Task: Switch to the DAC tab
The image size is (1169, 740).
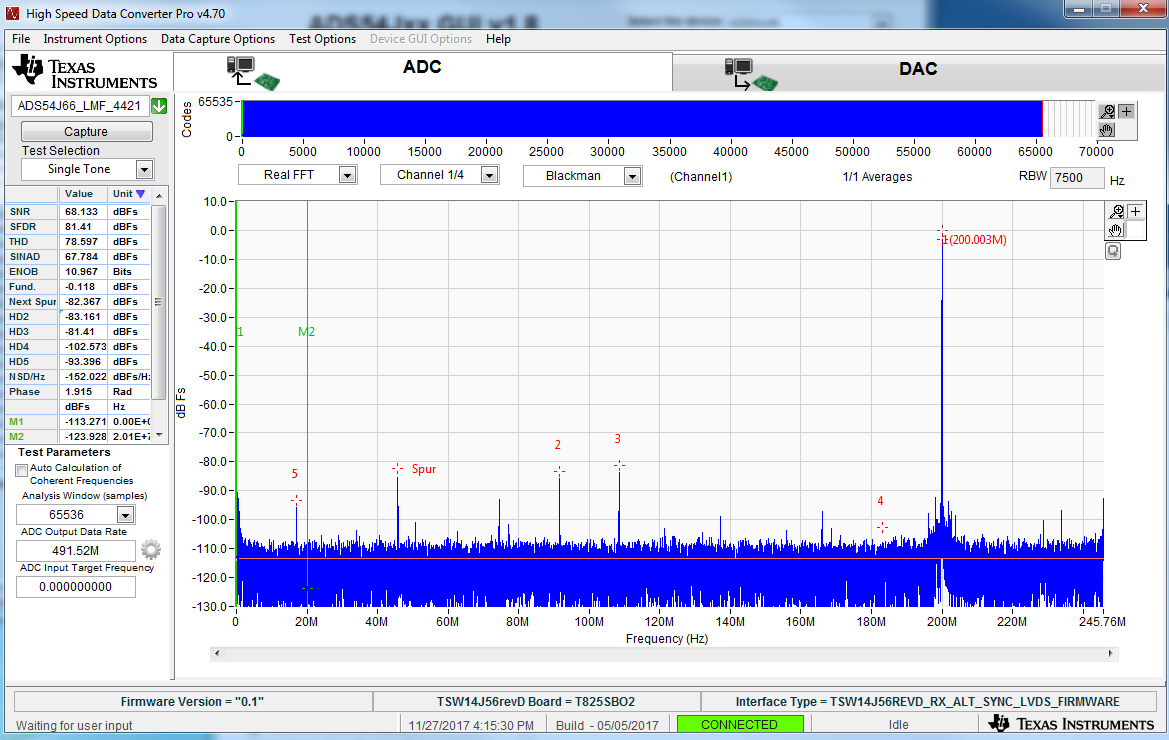Action: [918, 73]
